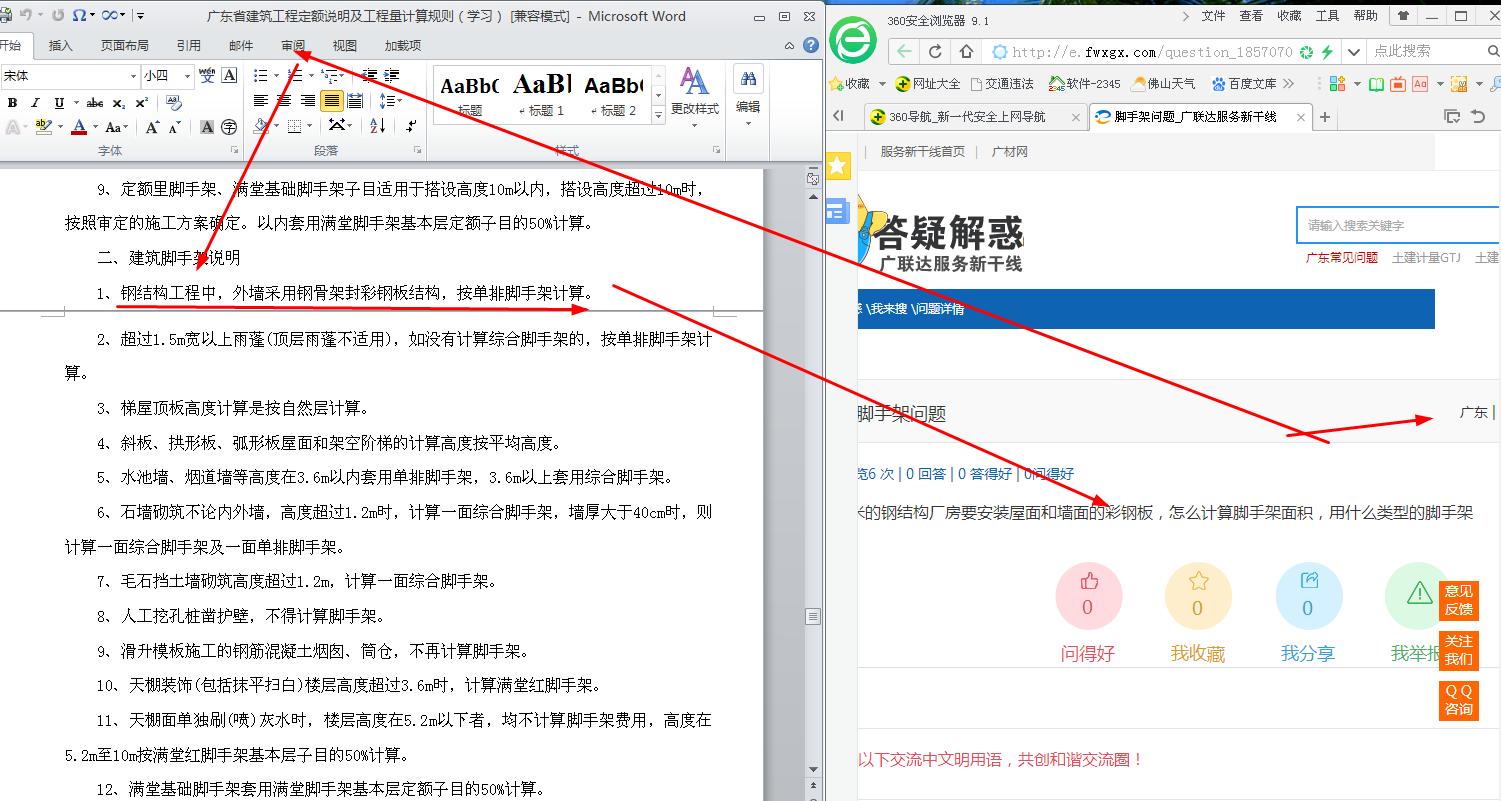Image resolution: width=1501 pixels, height=801 pixels.
Task: Toggle superscript formatting
Action: pos(142,103)
